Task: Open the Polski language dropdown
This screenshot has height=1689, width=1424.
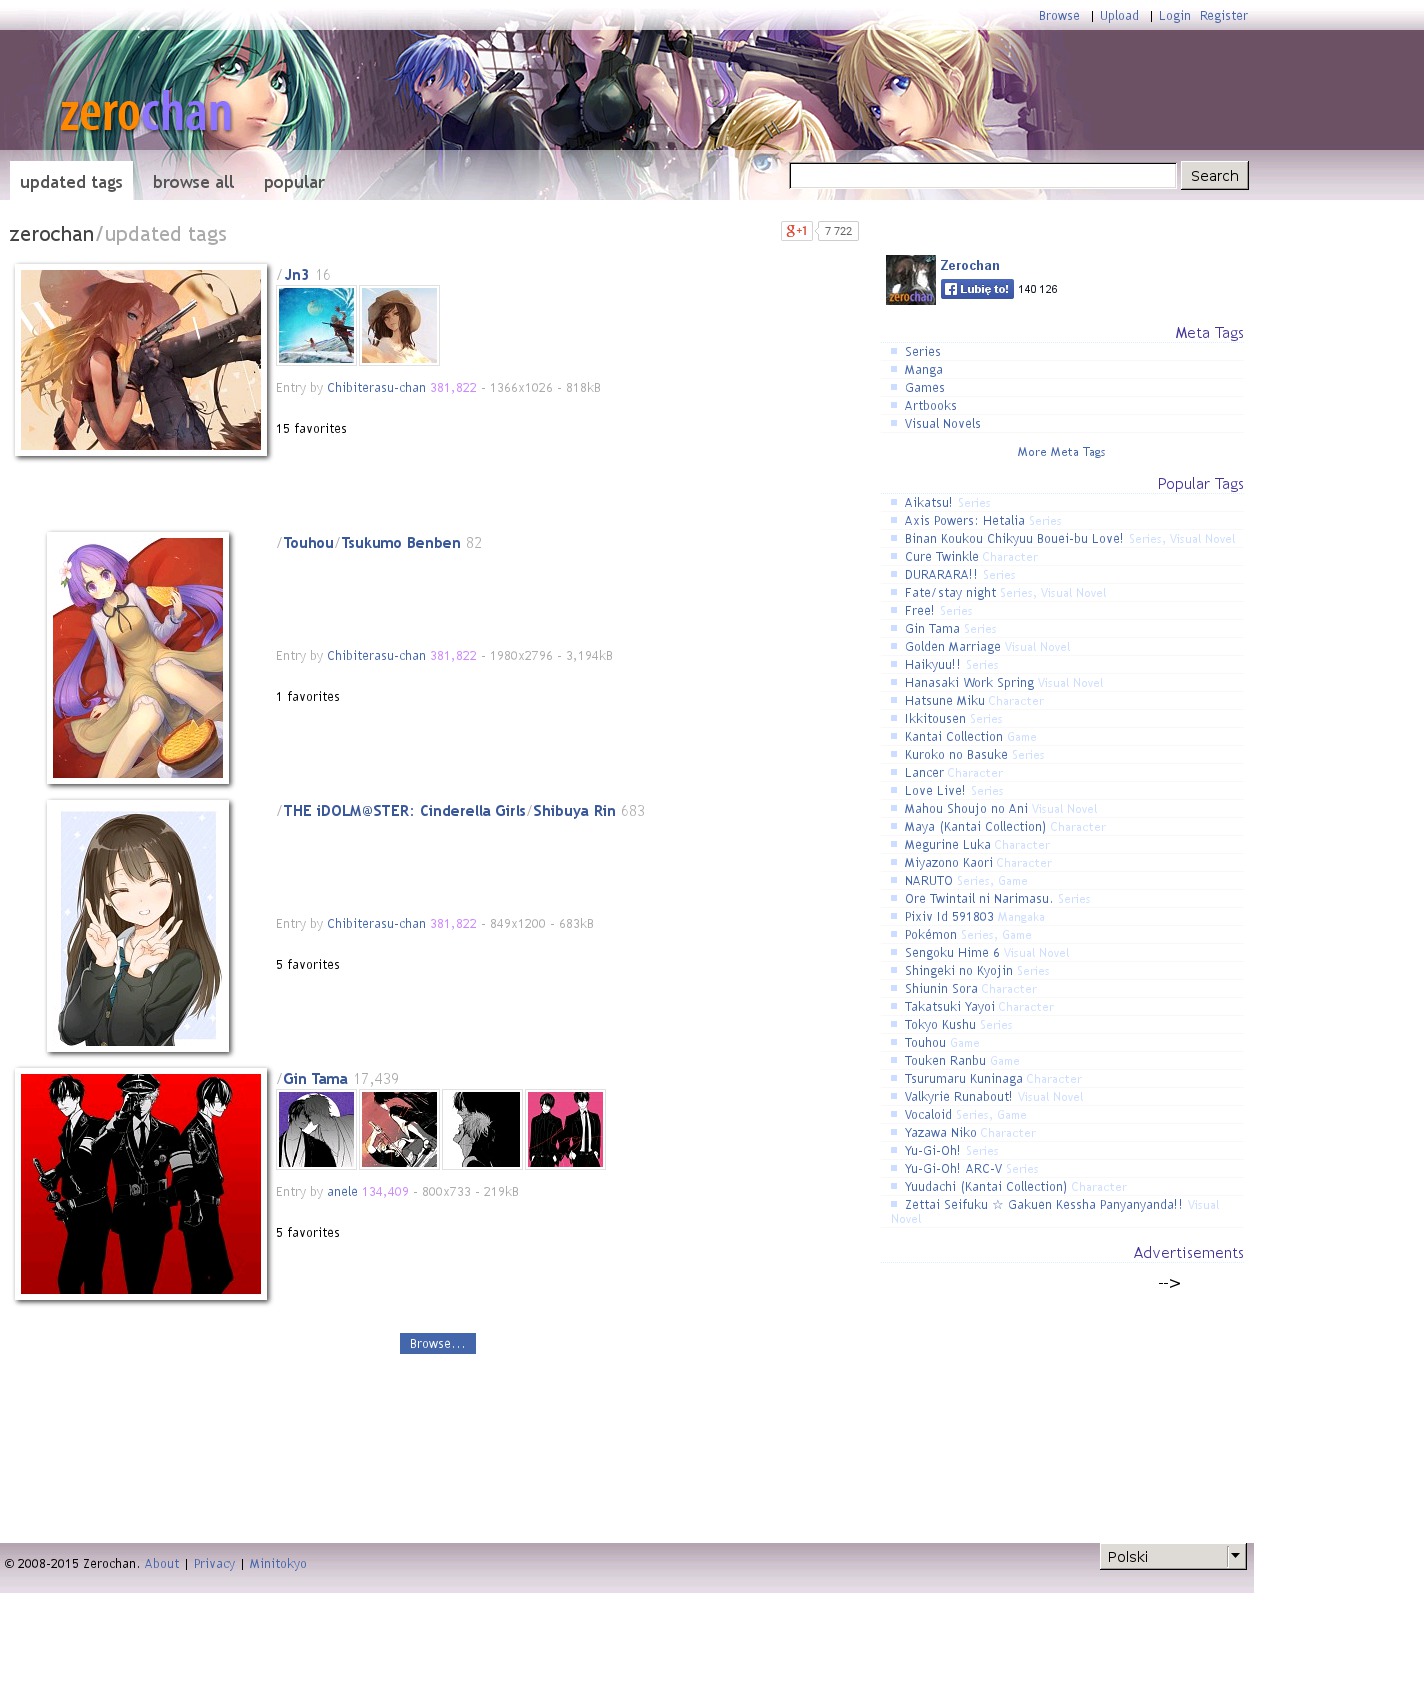Action: (1172, 1556)
